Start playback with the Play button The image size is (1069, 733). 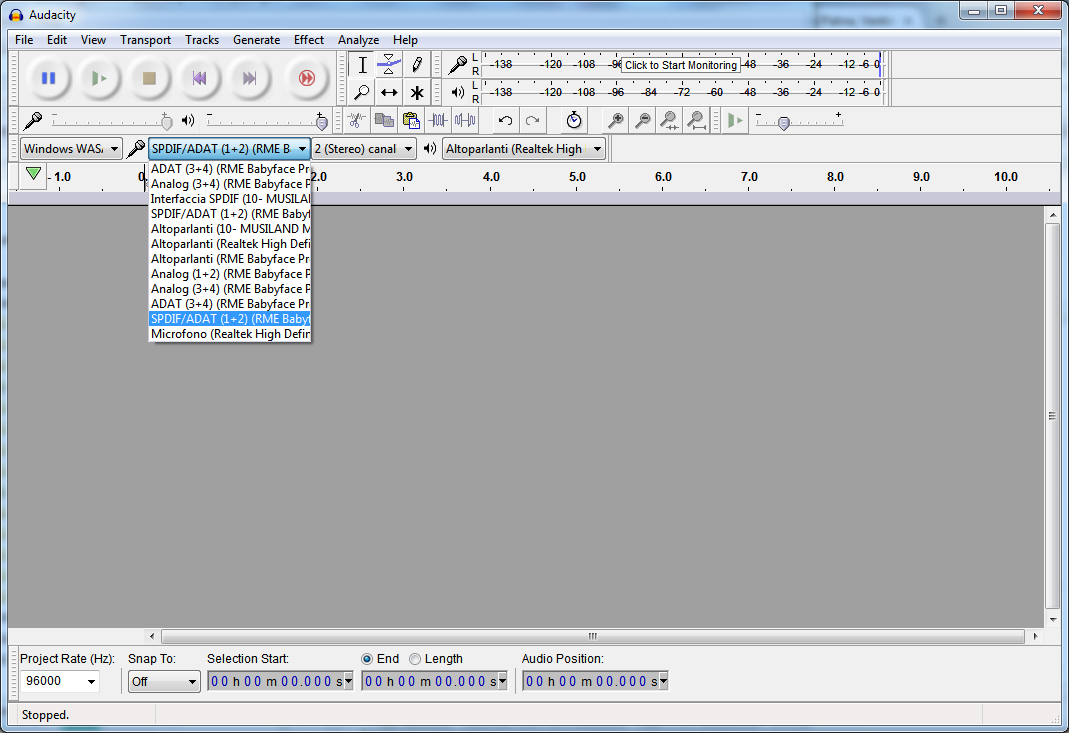point(99,78)
